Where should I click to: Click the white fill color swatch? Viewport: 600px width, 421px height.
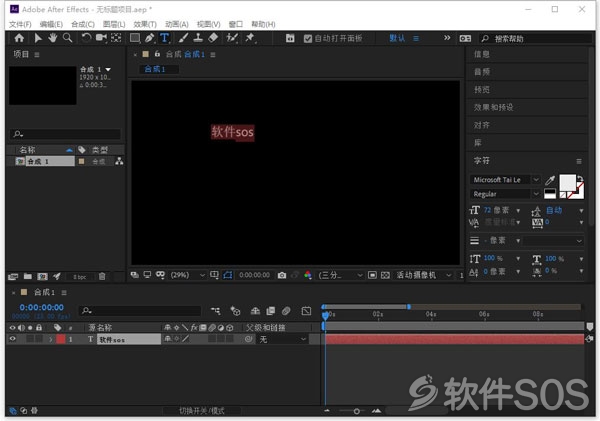(x=567, y=183)
